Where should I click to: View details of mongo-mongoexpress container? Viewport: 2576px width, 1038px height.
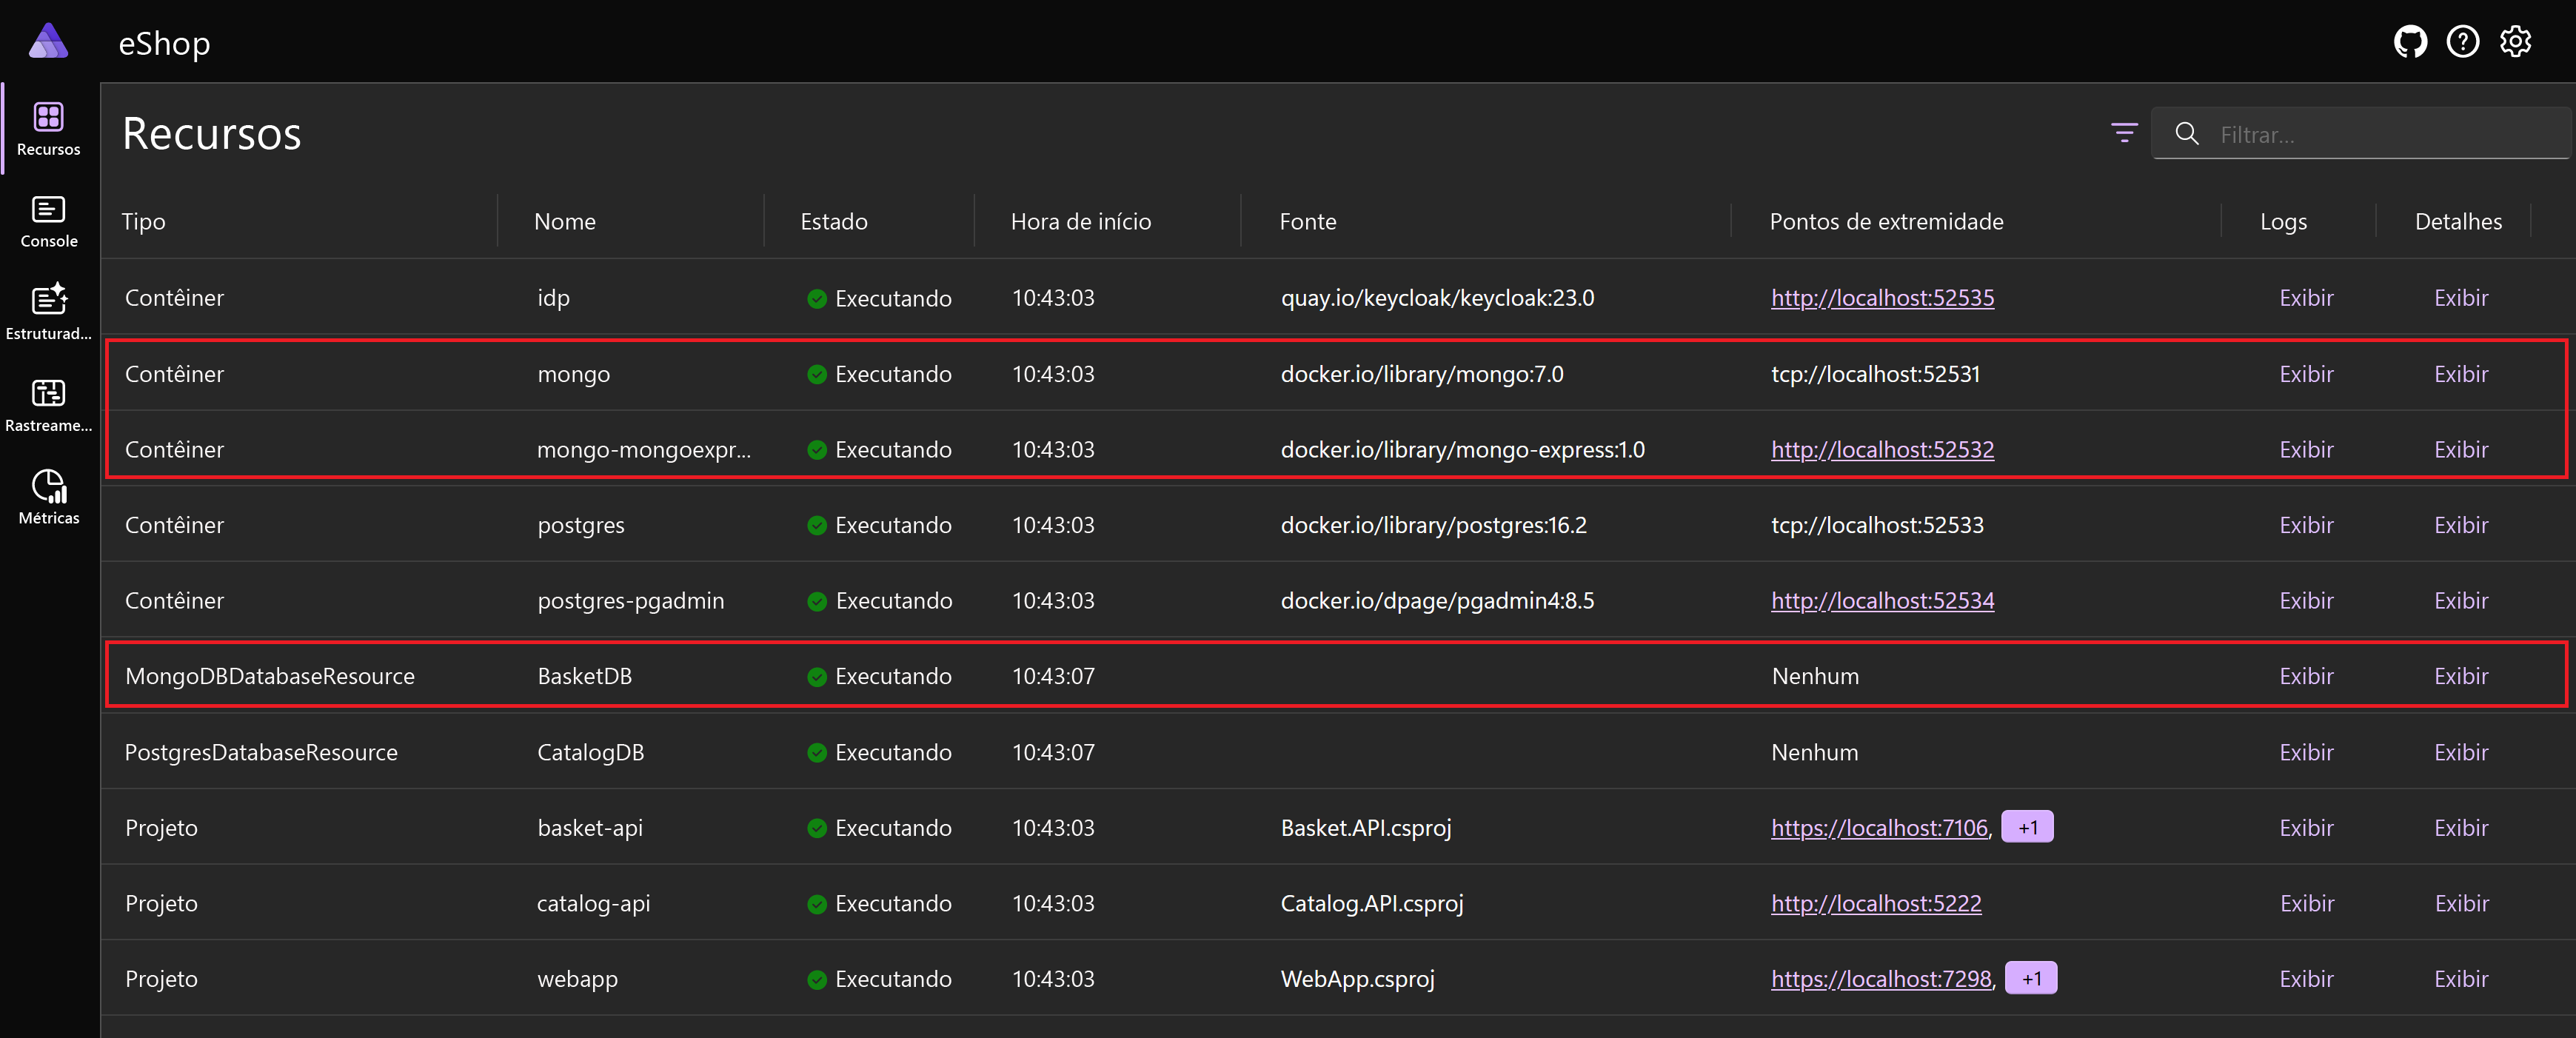point(2461,450)
